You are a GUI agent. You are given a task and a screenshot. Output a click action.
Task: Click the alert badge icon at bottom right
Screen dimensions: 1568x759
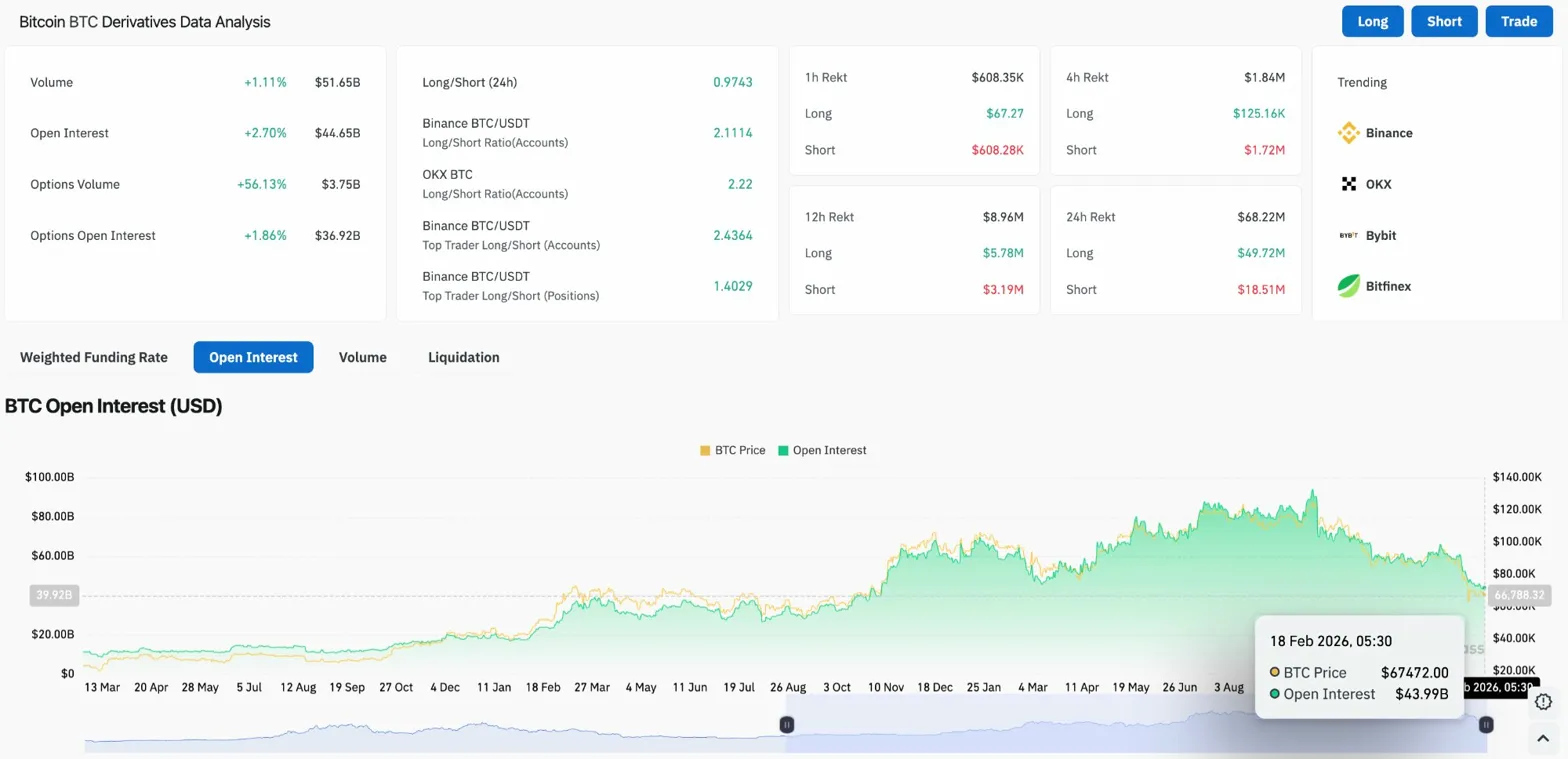click(x=1543, y=701)
